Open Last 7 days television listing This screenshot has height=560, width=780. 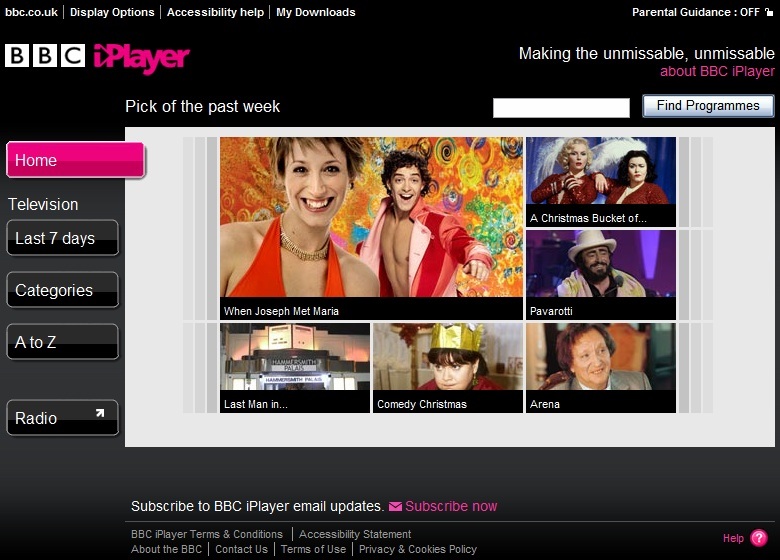[x=63, y=238]
